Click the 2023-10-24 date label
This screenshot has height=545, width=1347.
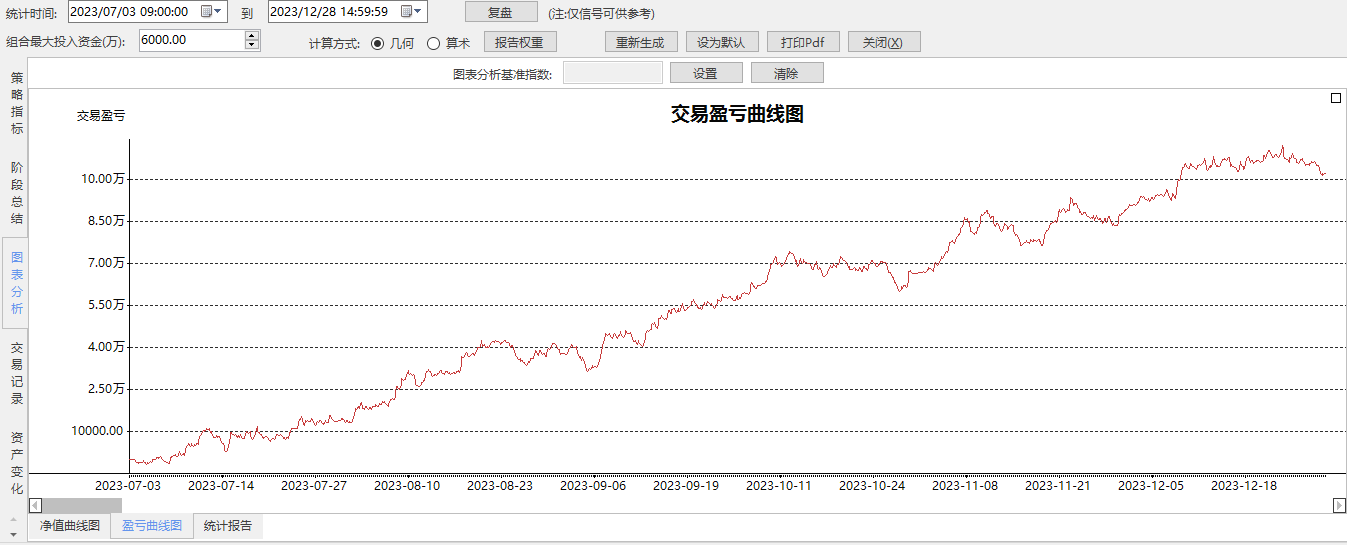tap(872, 486)
